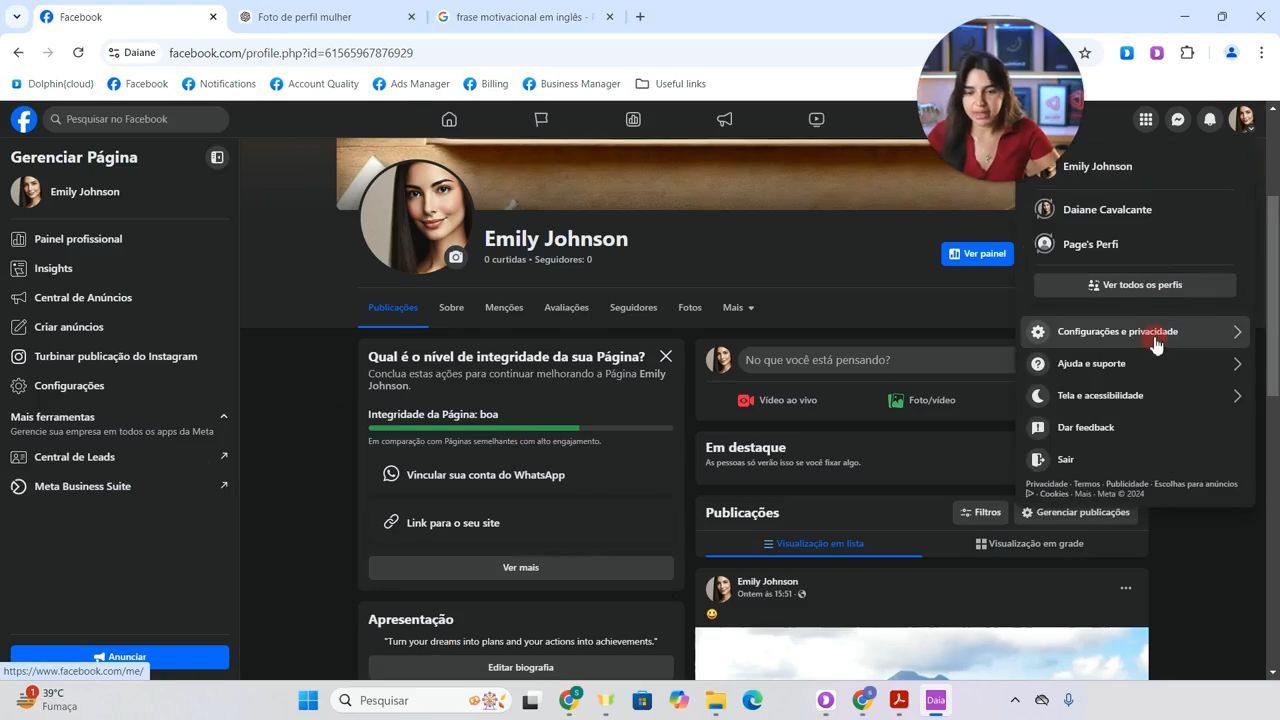Open the professional dashboard chart icon

(x=633, y=119)
